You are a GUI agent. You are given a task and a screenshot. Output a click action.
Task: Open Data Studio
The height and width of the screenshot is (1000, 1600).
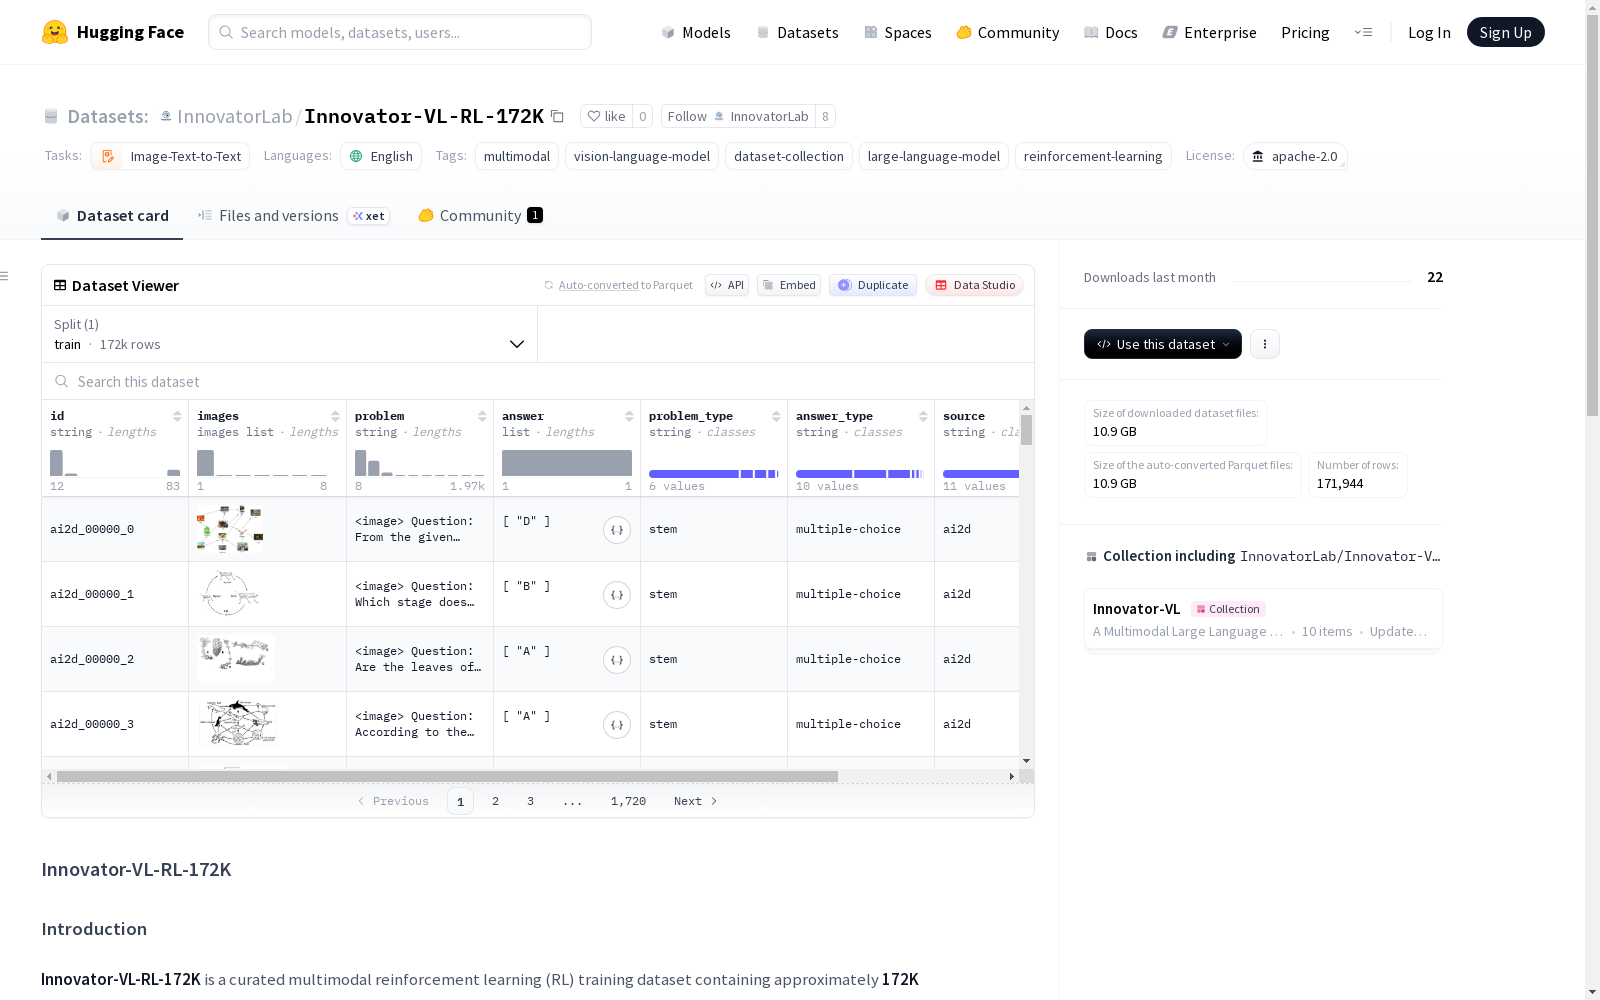975,285
